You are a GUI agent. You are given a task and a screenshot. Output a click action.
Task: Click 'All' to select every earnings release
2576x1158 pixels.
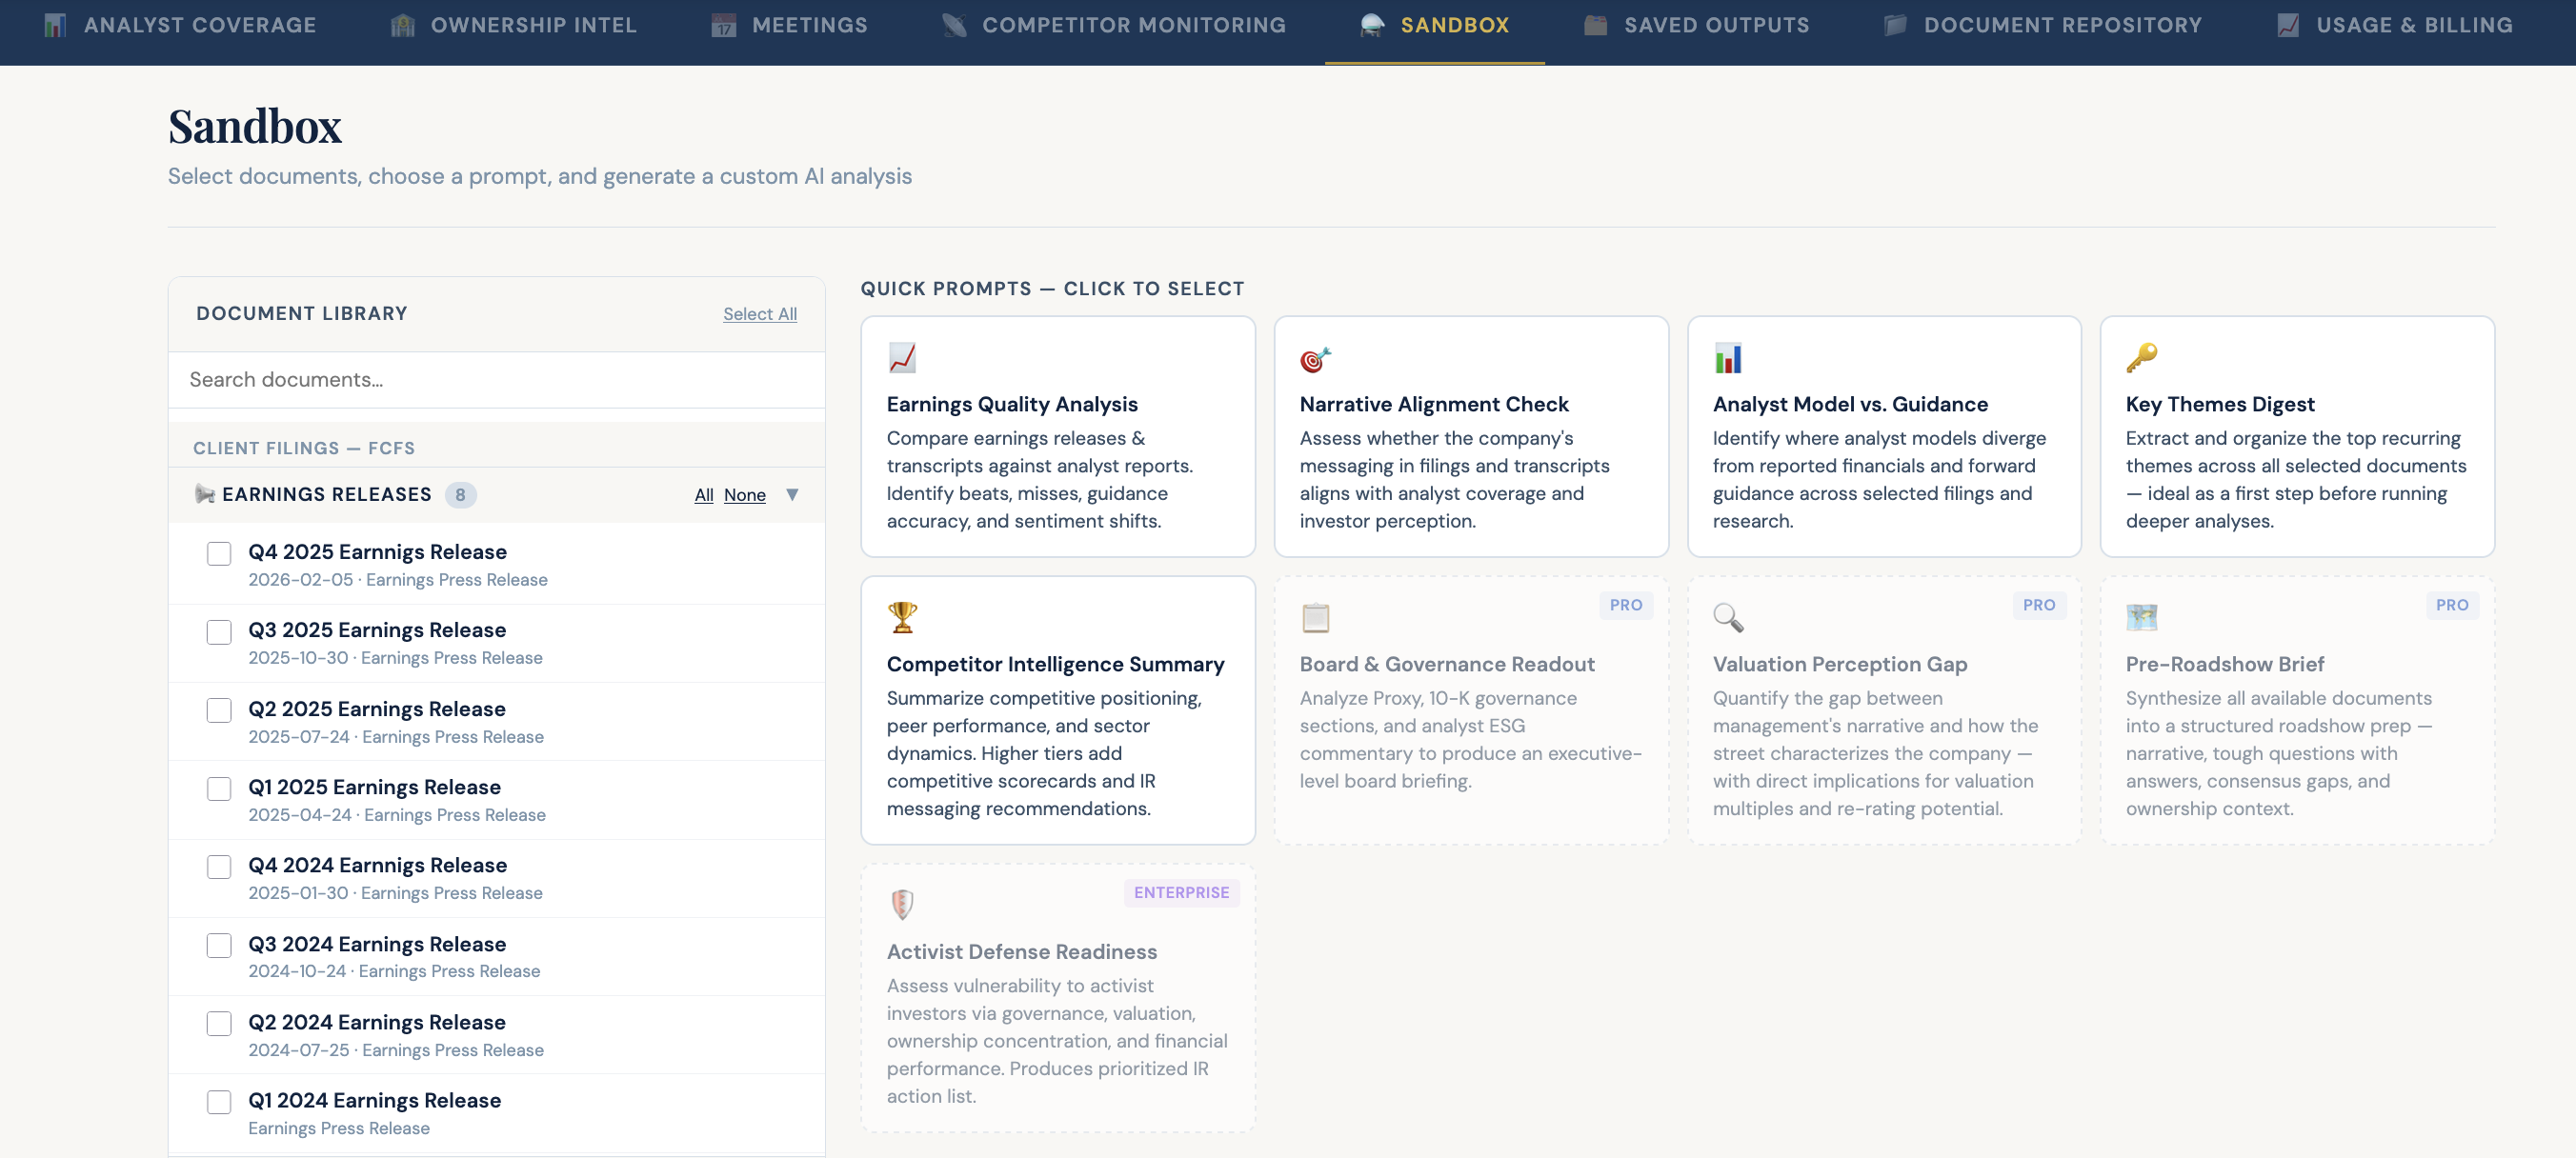click(x=704, y=494)
